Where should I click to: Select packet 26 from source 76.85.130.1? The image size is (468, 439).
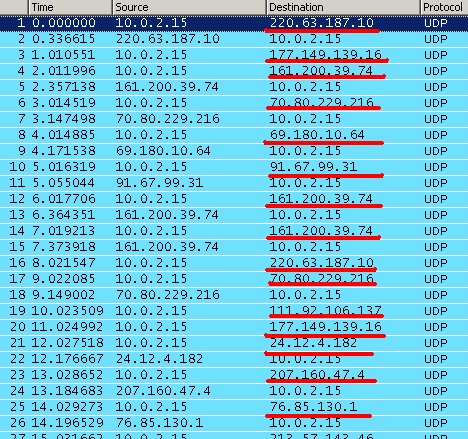coord(234,423)
